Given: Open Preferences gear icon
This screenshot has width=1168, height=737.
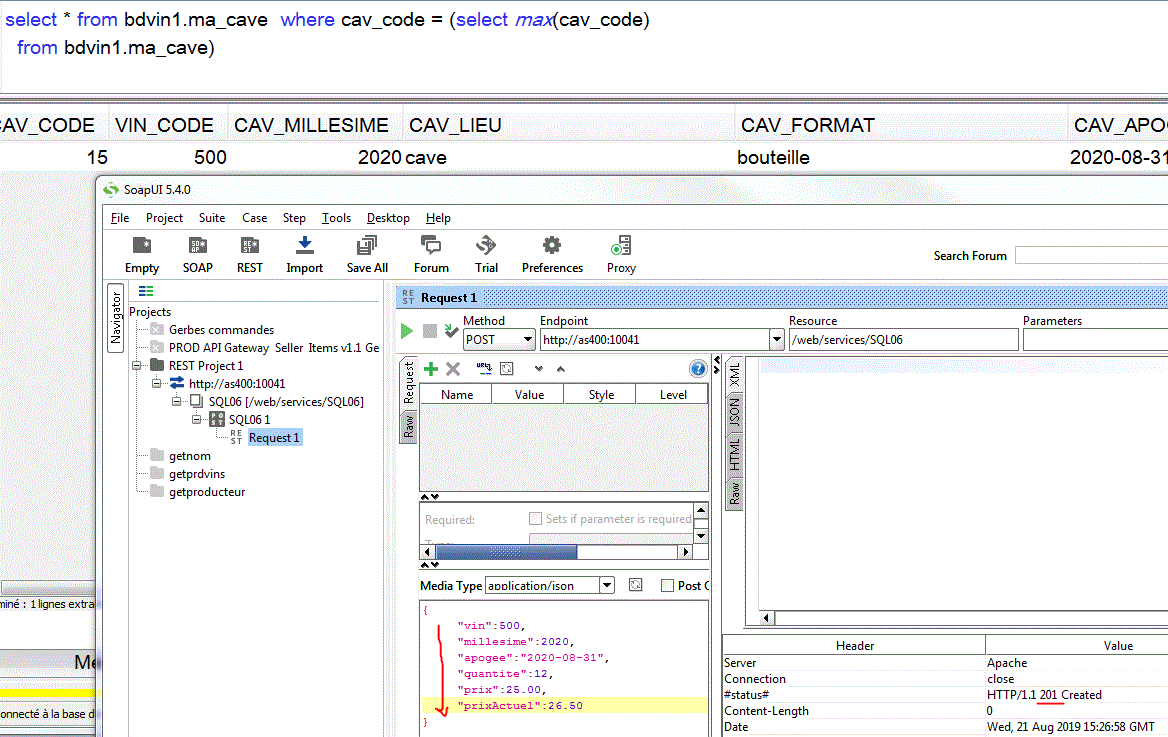Looking at the screenshot, I should 552,246.
